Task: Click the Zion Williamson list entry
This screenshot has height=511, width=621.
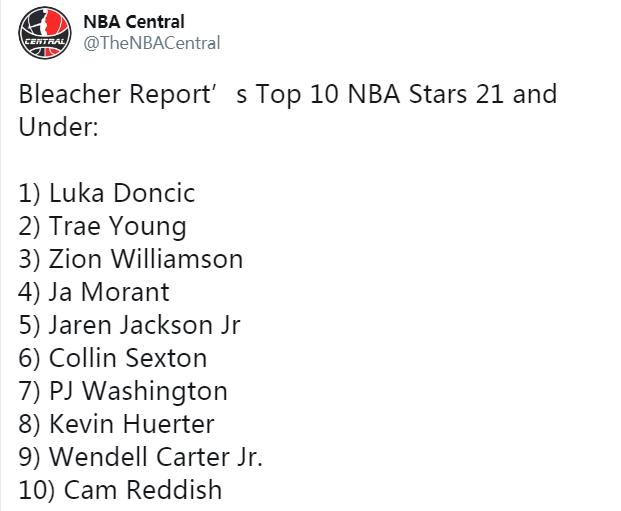Action: click(x=131, y=259)
